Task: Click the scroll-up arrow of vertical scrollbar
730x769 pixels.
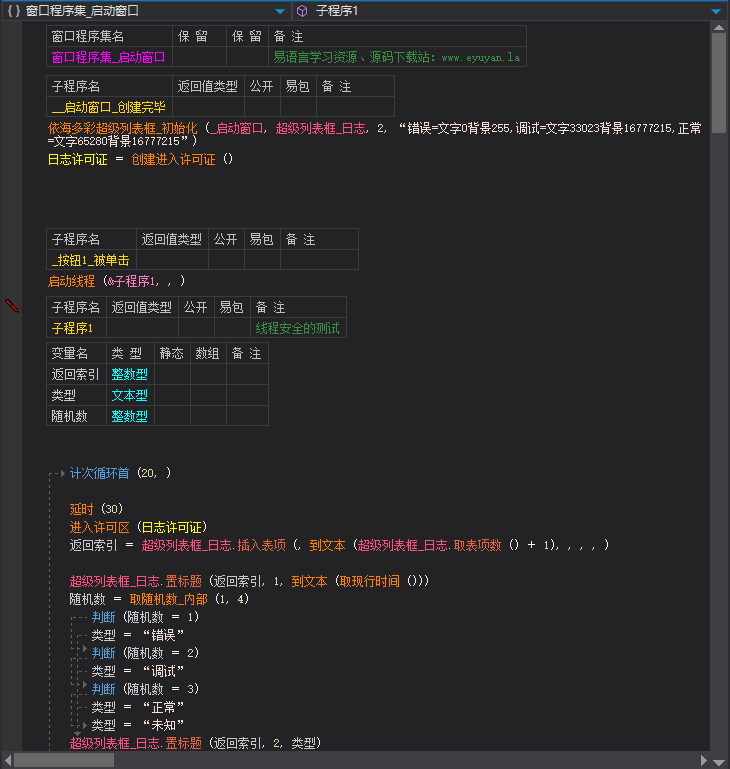Action: click(x=719, y=28)
